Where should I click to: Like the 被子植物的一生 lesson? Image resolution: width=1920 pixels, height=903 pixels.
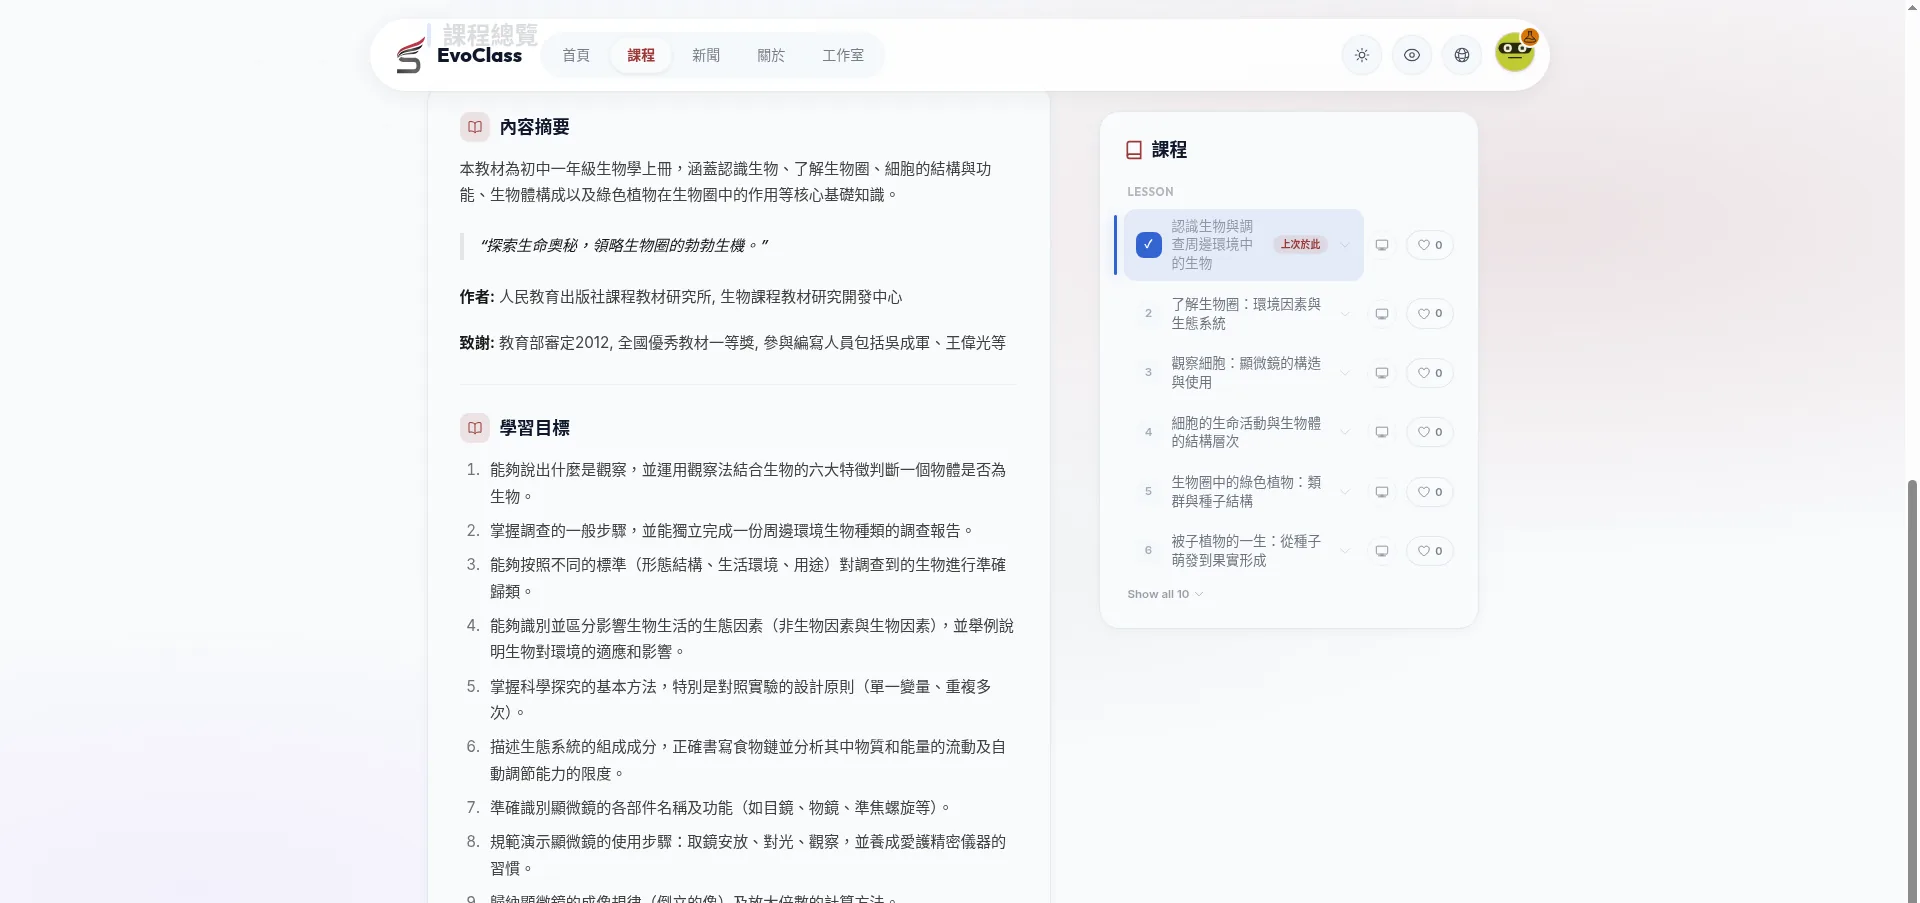click(1430, 551)
